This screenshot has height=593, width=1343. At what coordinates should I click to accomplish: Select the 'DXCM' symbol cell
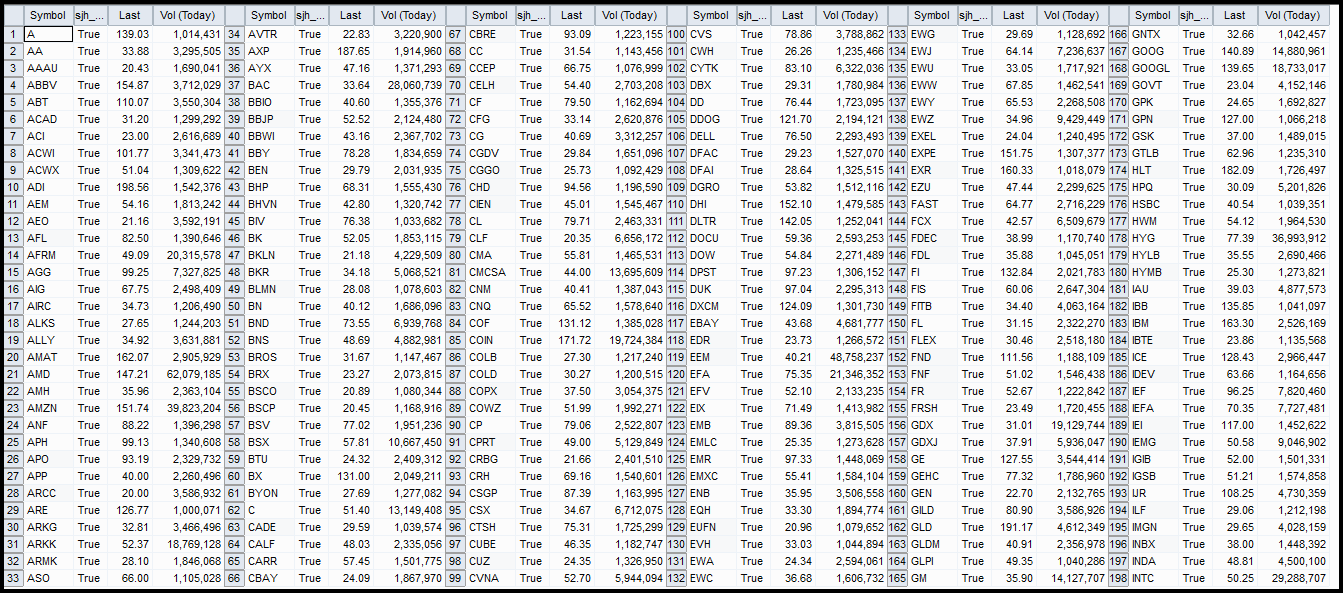coord(711,306)
